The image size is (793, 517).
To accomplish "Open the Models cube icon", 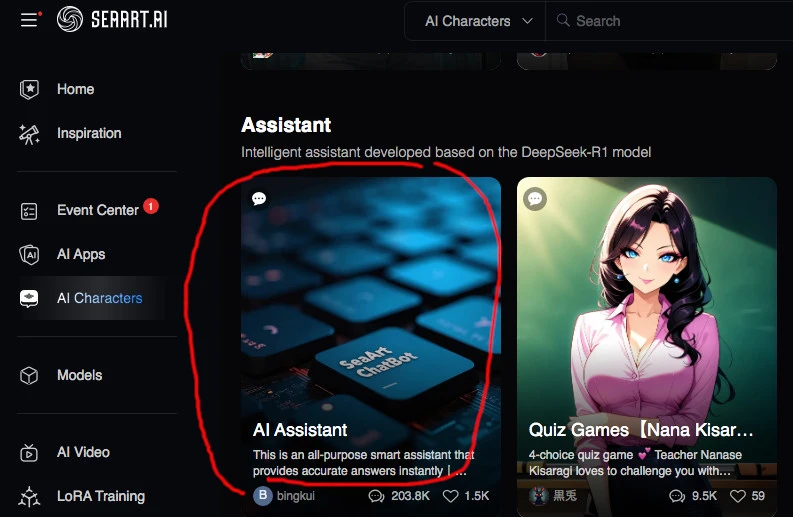I will pos(29,375).
